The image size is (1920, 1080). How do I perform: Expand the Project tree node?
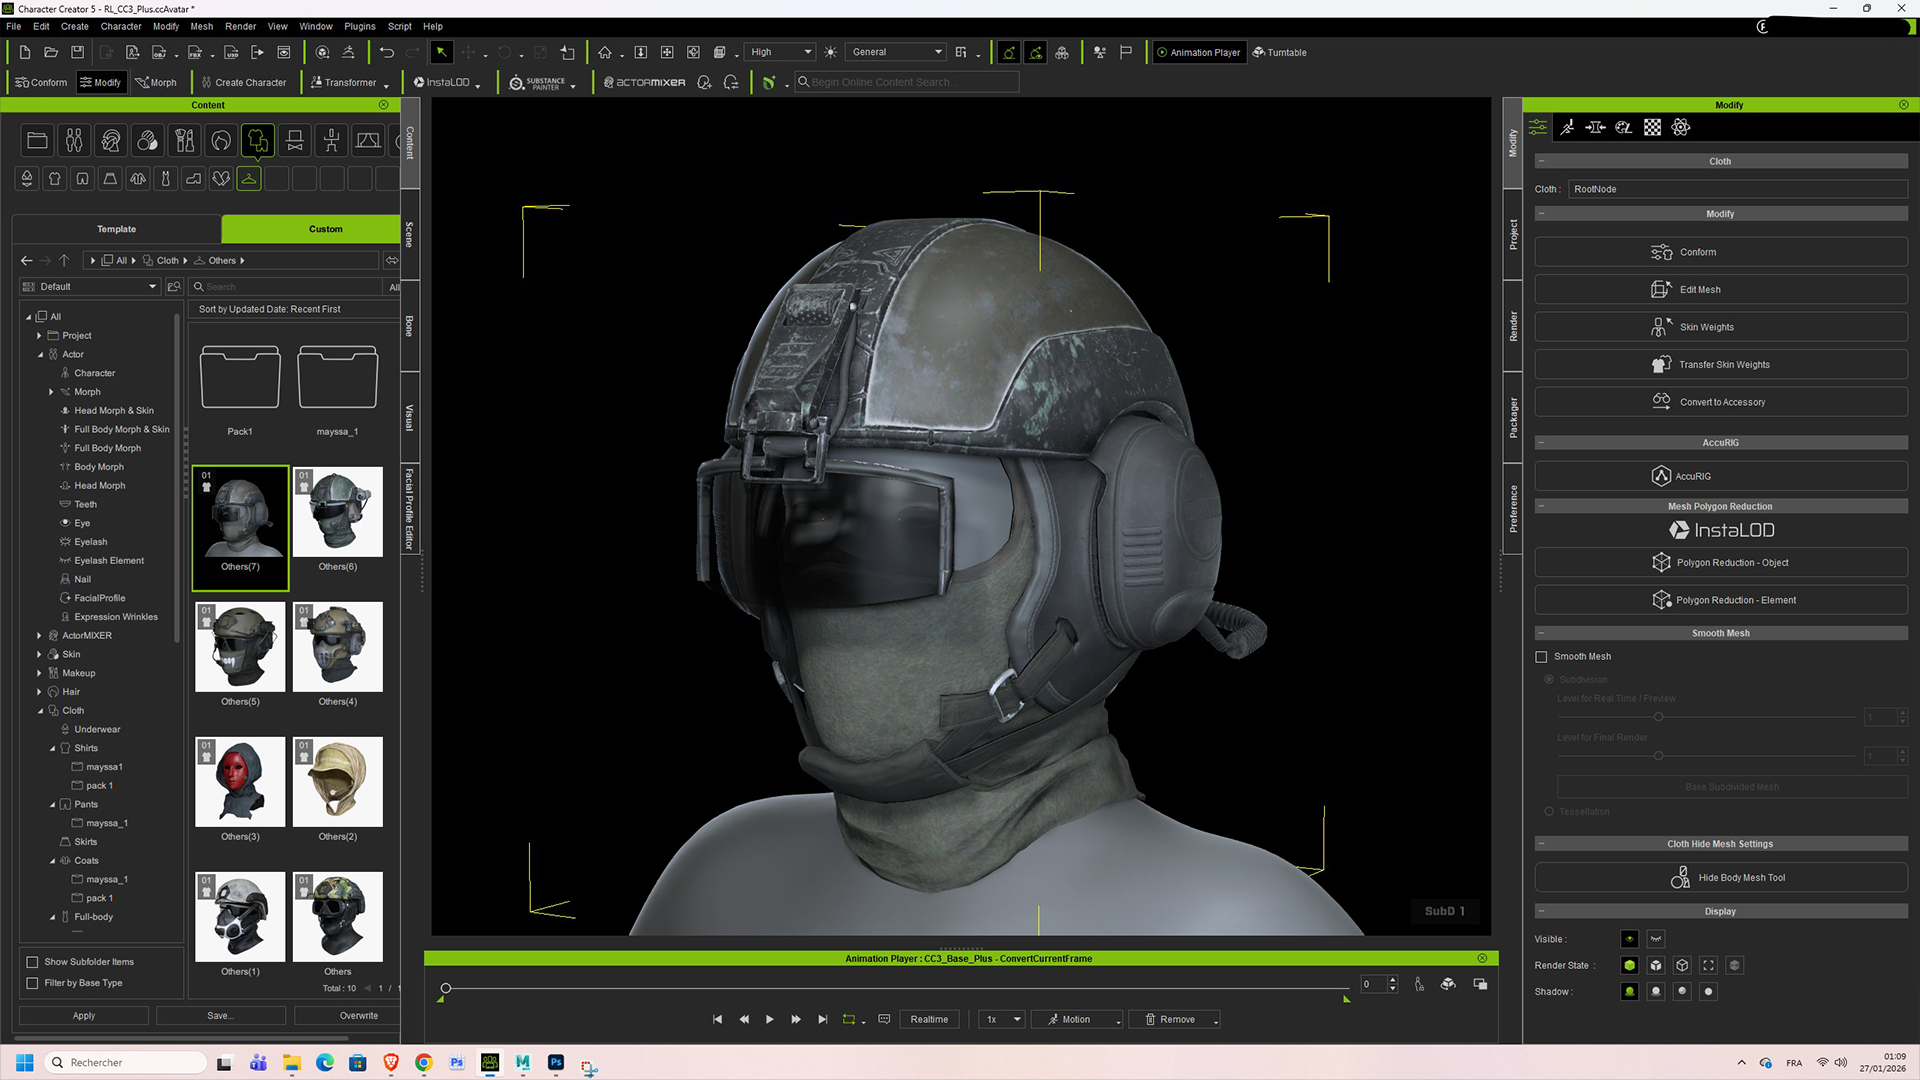click(x=39, y=336)
